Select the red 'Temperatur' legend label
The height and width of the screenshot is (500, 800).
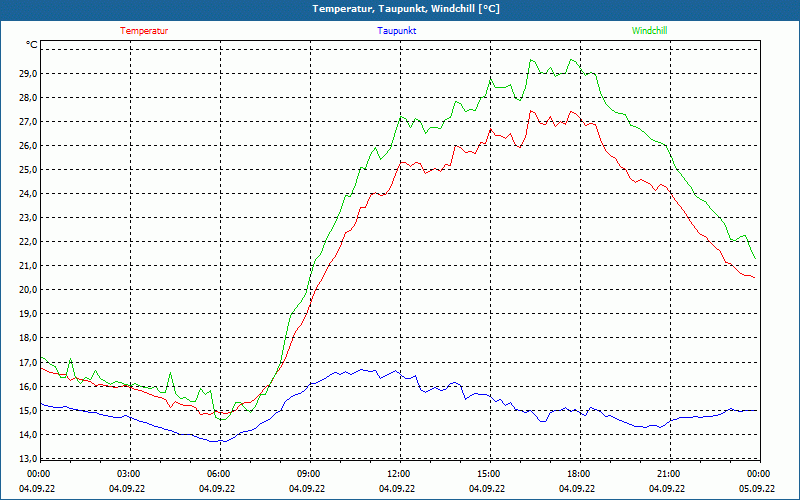point(144,31)
